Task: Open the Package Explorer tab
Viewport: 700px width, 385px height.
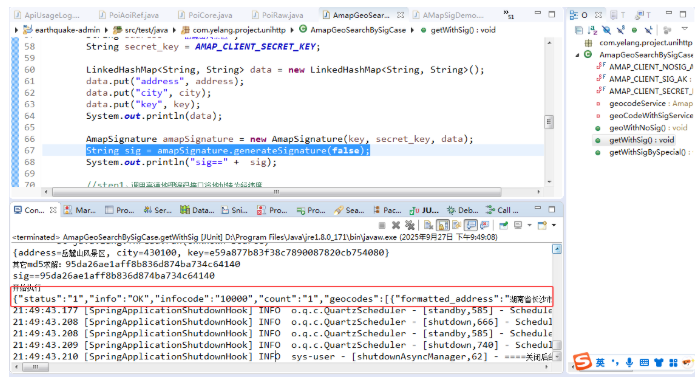Action: coord(387,210)
